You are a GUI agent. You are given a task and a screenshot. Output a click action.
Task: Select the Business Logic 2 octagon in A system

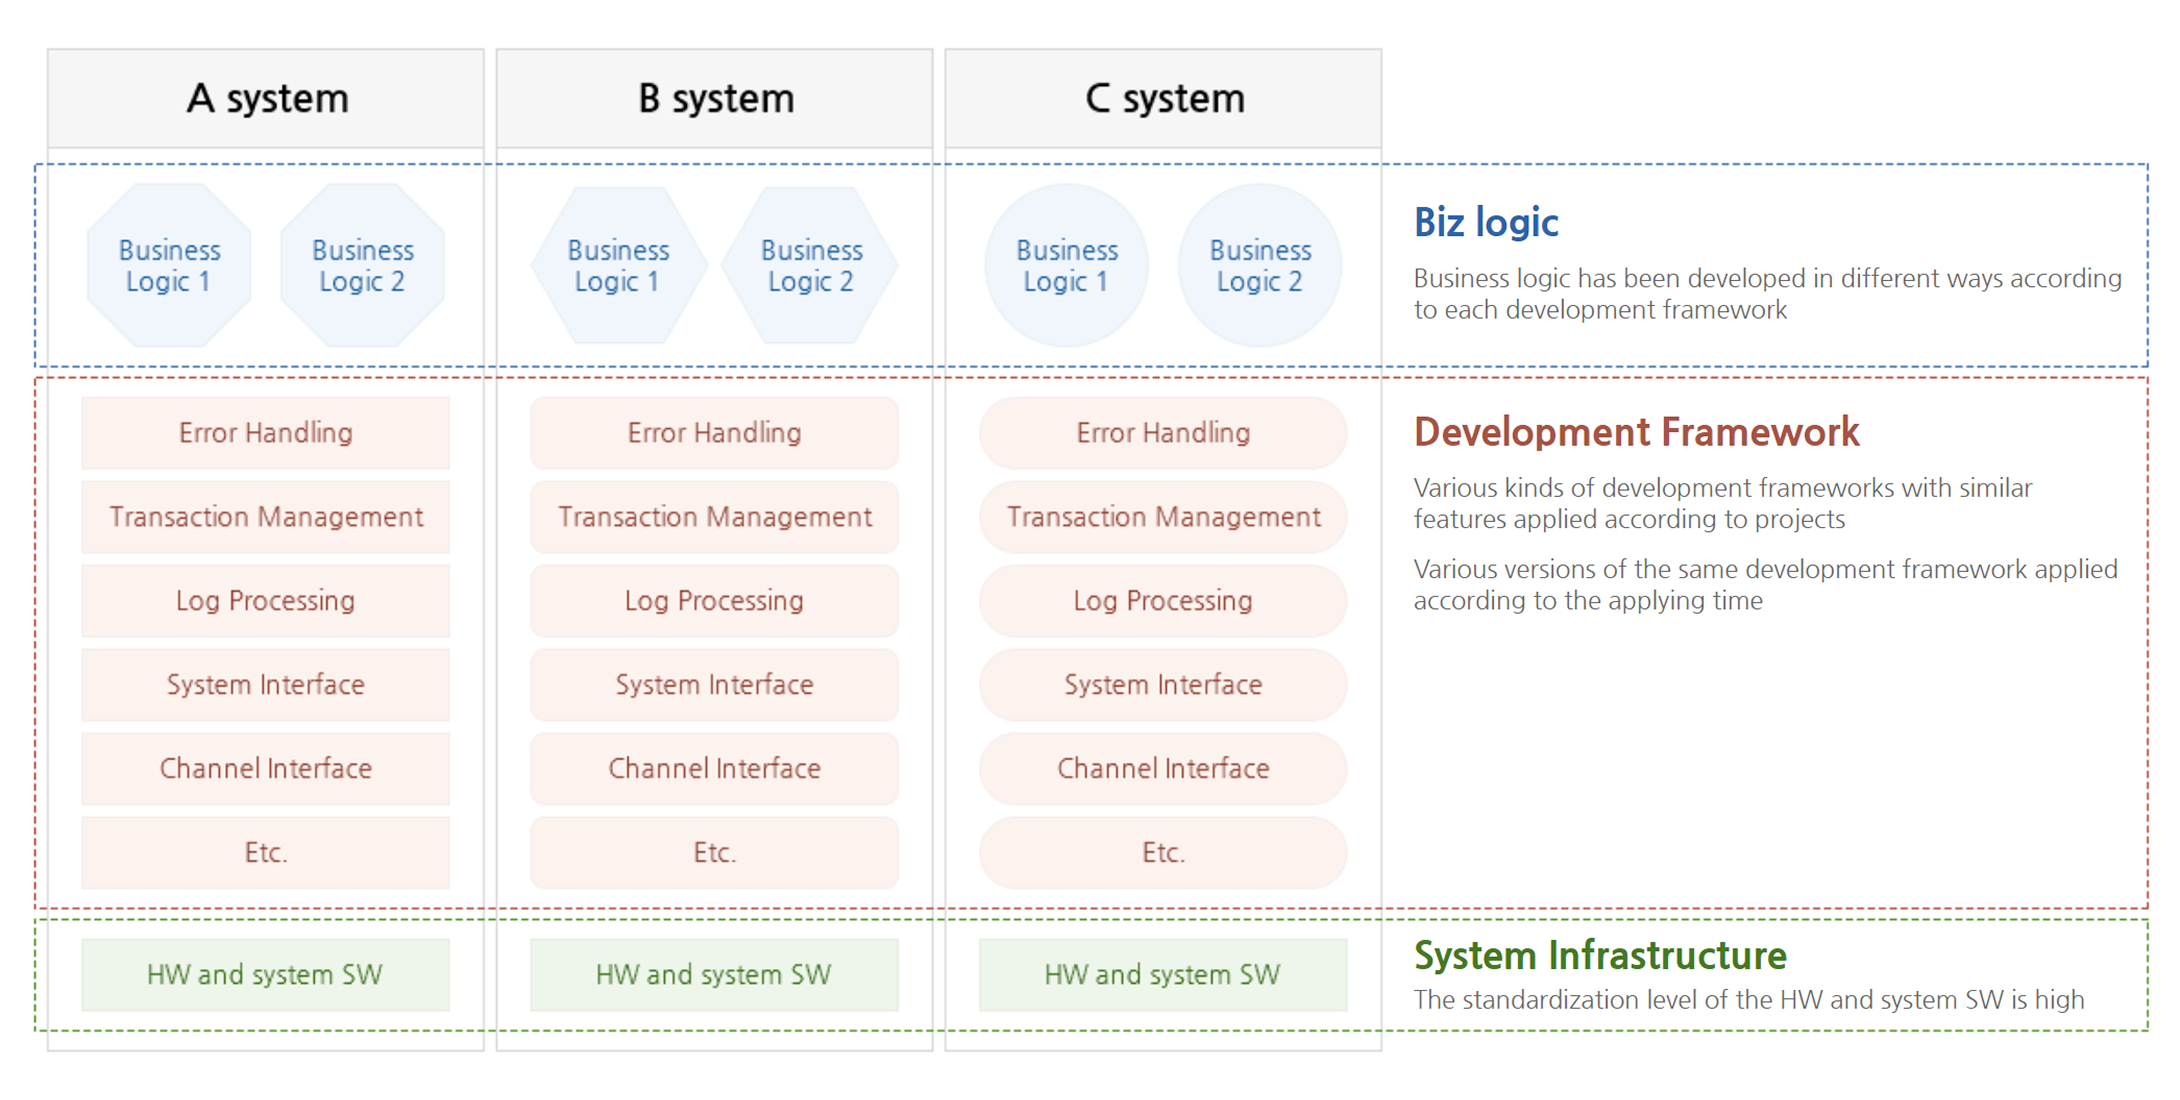point(361,265)
